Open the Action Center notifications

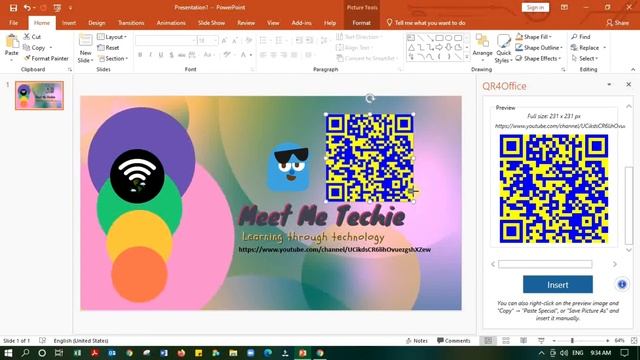pos(624,353)
